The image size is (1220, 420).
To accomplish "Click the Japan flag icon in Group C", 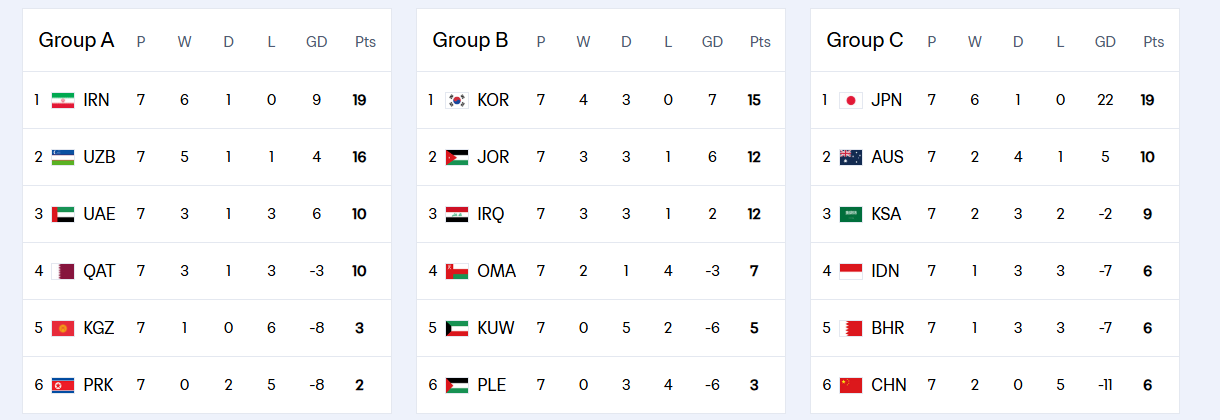I will click(851, 100).
